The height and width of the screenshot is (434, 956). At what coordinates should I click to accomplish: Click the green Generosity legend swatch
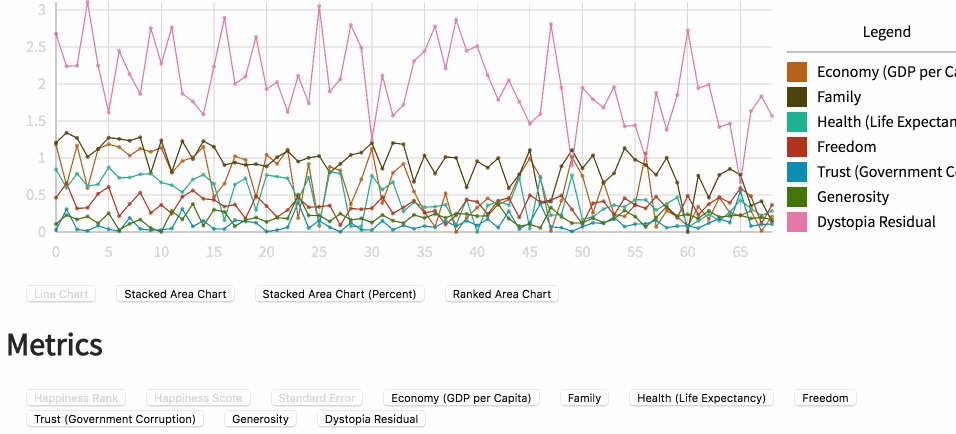coord(797,197)
